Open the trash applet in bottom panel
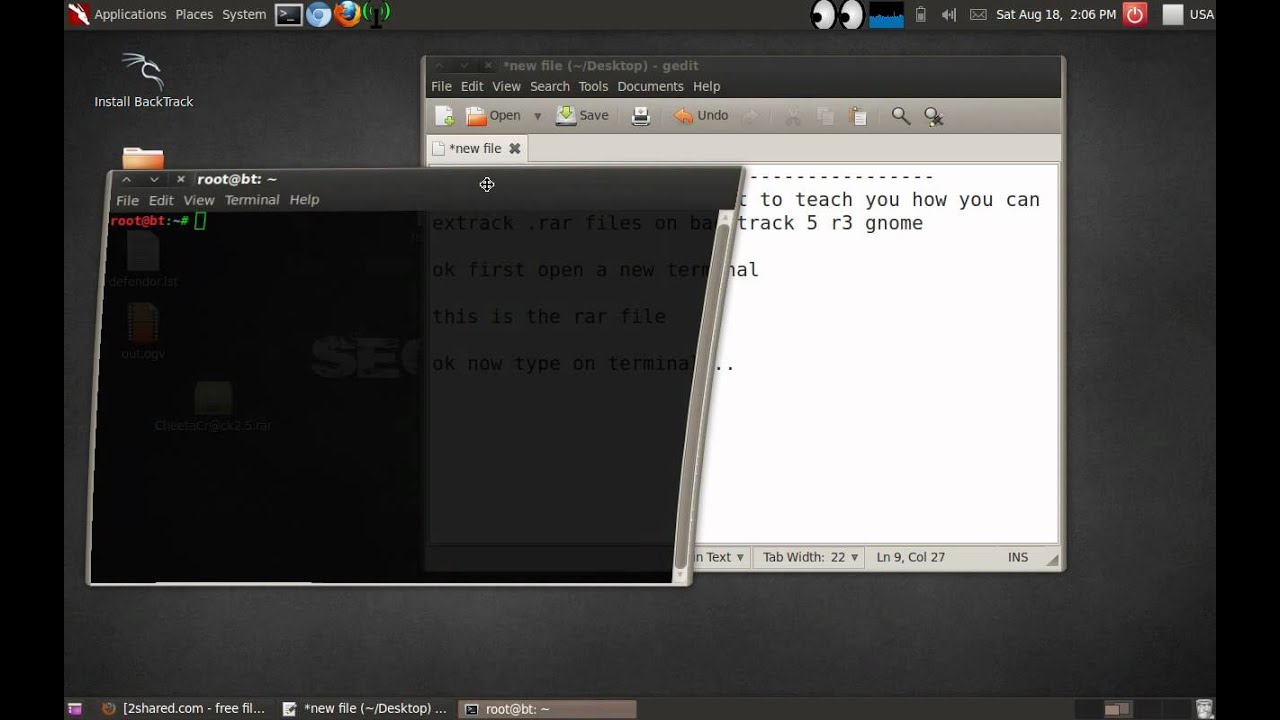Screen dimensions: 1280x720 coord(1204,709)
